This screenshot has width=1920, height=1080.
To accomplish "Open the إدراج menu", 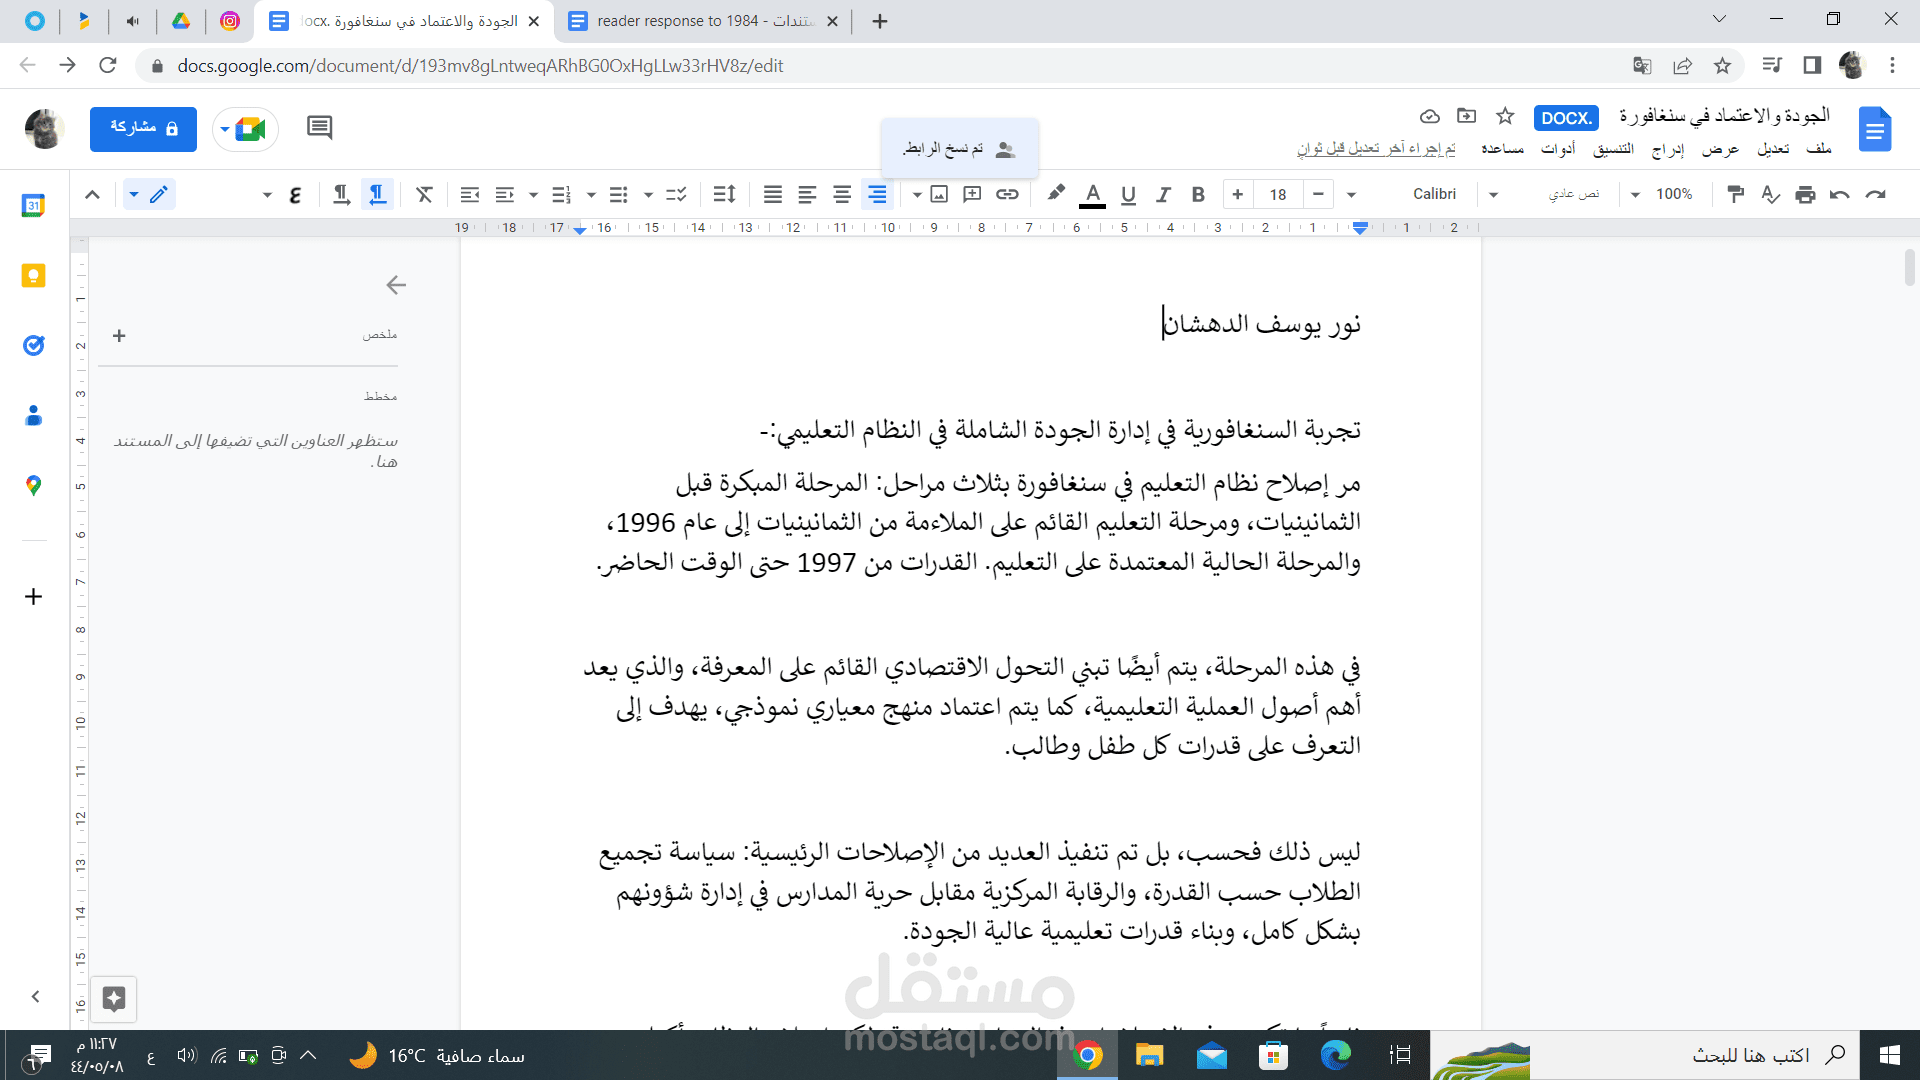I will coord(1668,148).
